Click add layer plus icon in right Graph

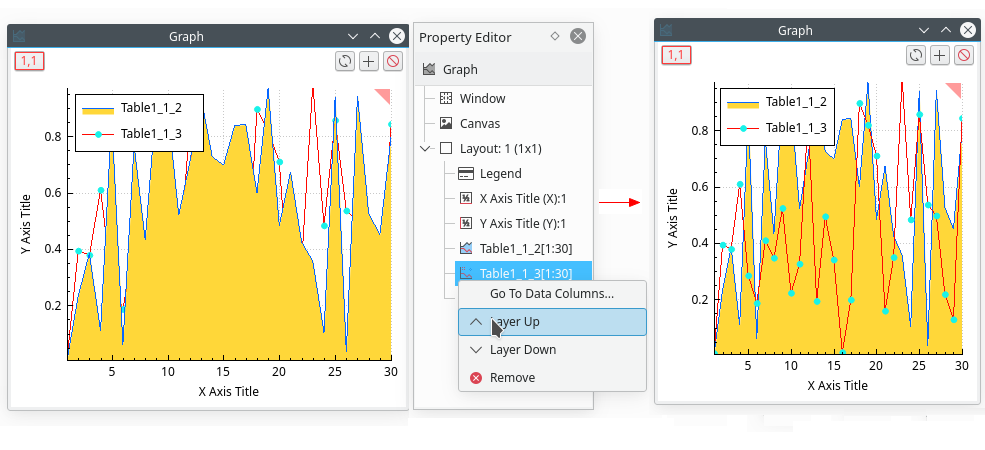click(940, 55)
